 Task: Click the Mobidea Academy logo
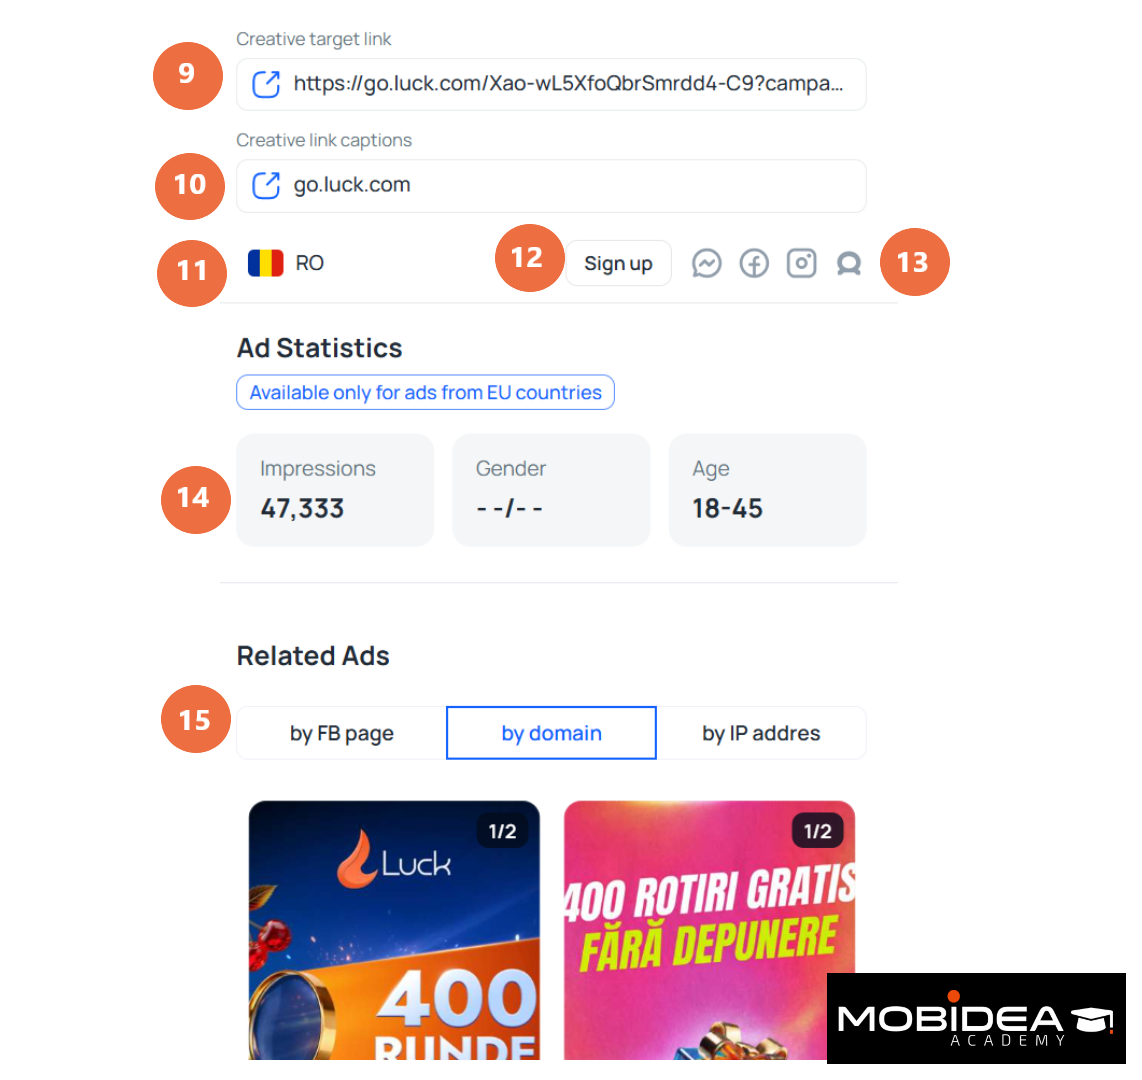pos(976,1018)
